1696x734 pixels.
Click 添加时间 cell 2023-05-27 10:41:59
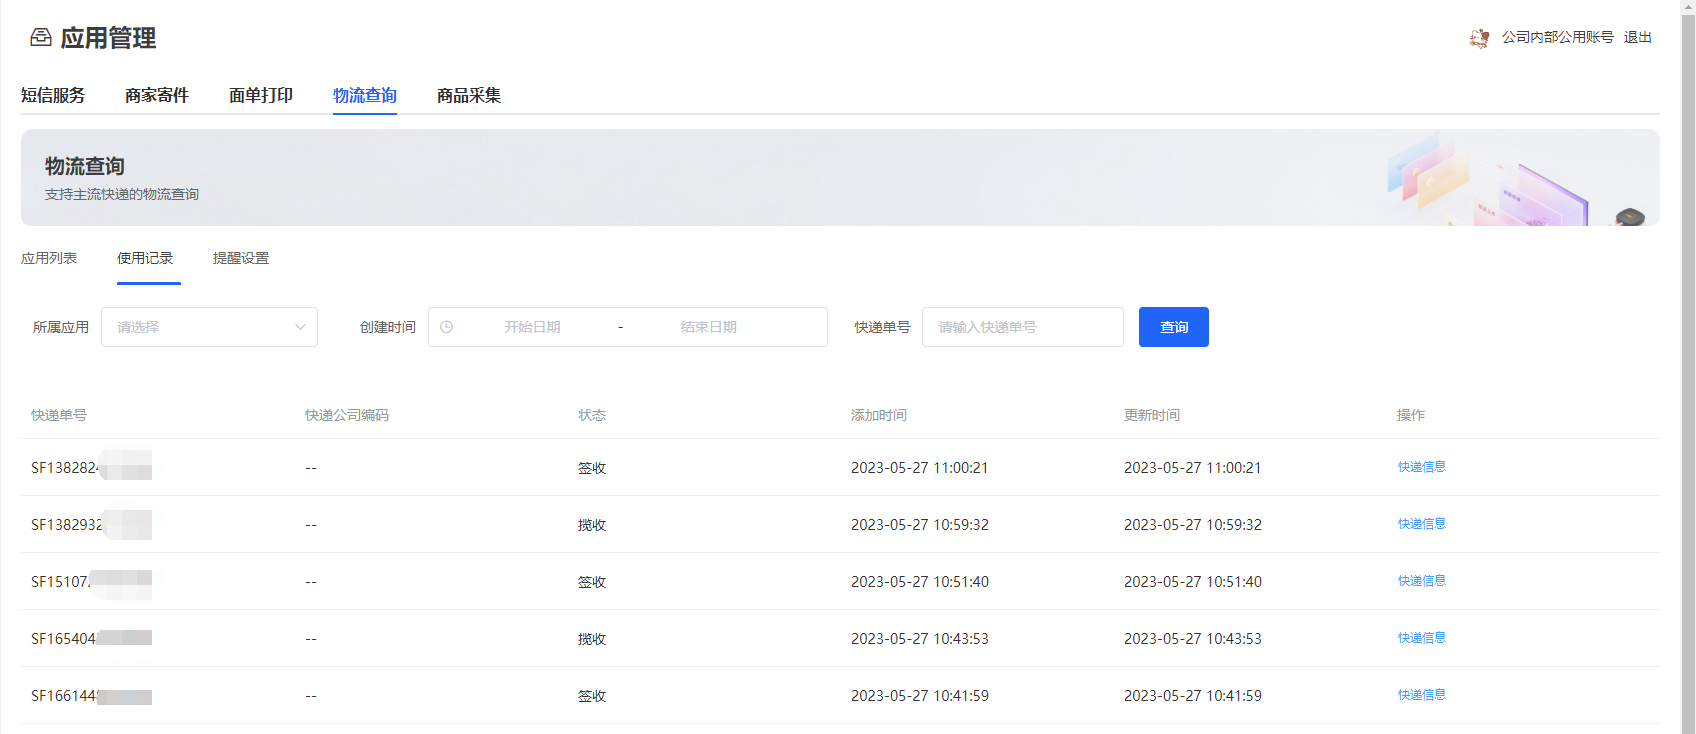919,696
